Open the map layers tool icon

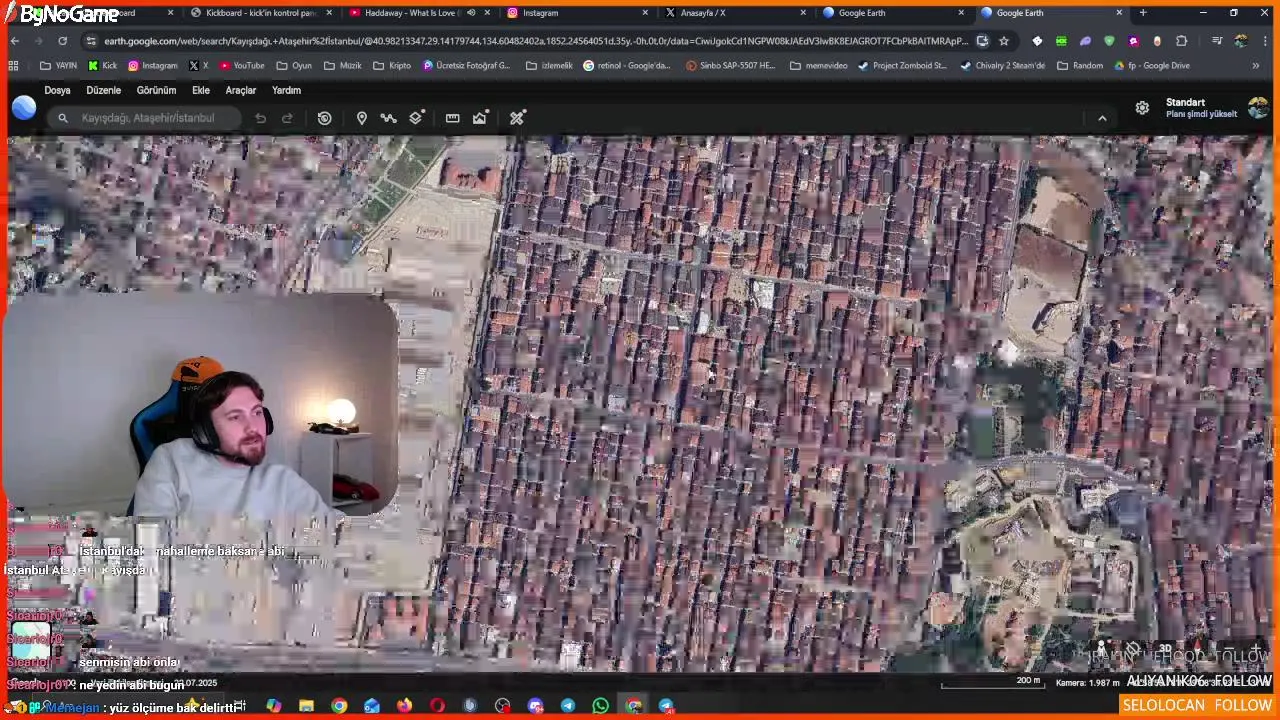pos(417,118)
